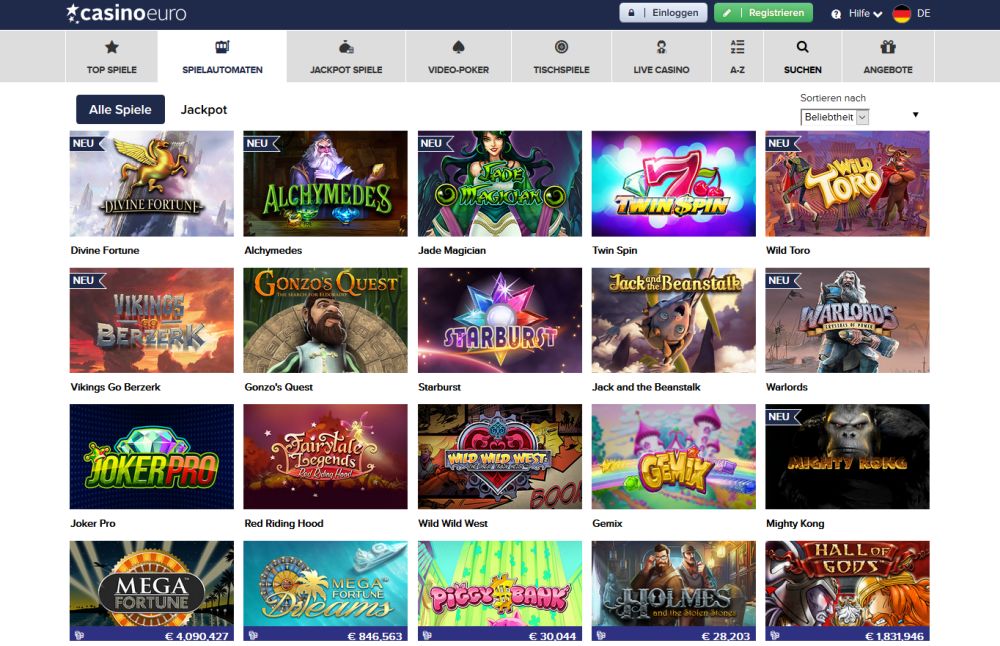Click the Divine Fortune title link
Screen dimensions: 1000x646
pos(105,251)
